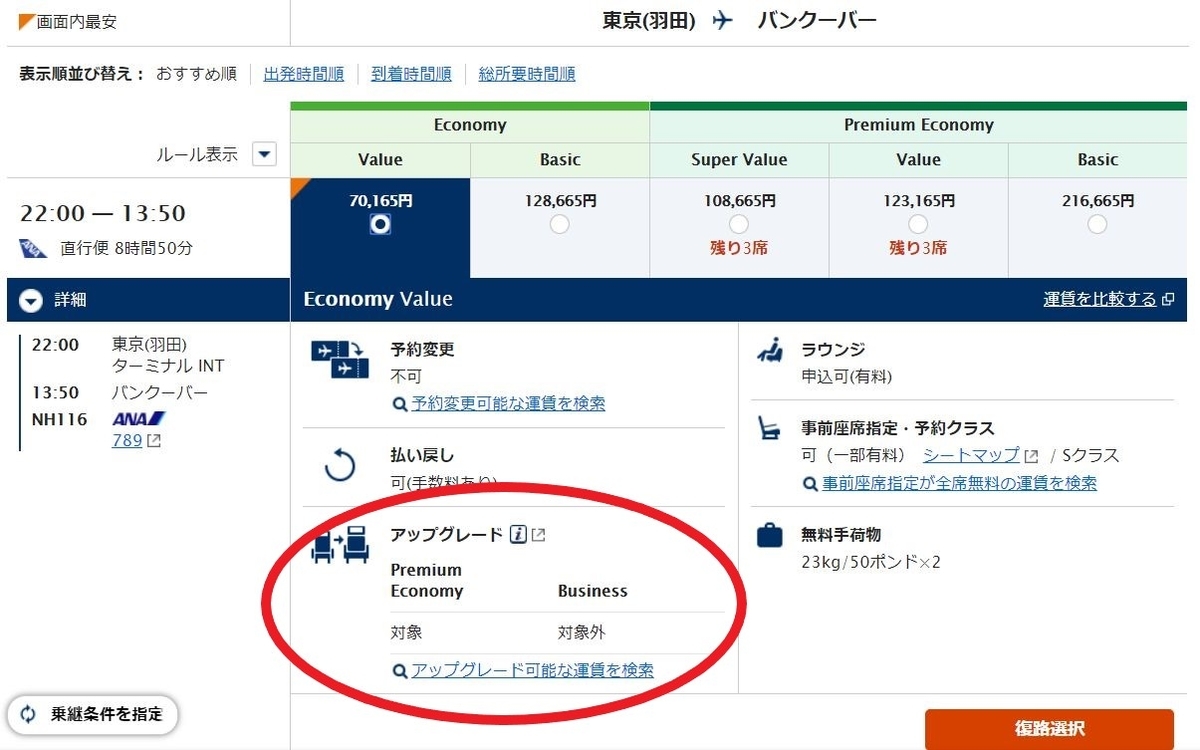Select the Economy Value 70,165円 fare radio button
The height and width of the screenshot is (750, 1200).
(380, 224)
